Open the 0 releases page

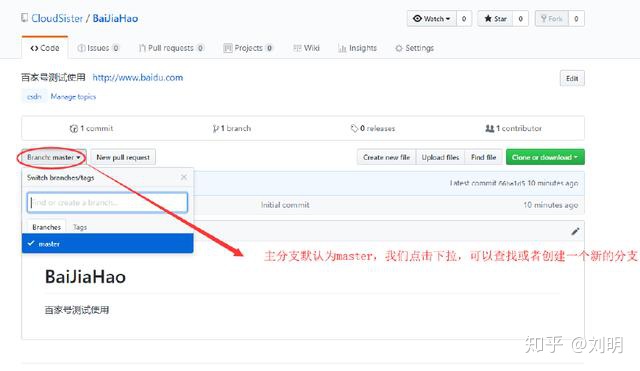(373, 128)
